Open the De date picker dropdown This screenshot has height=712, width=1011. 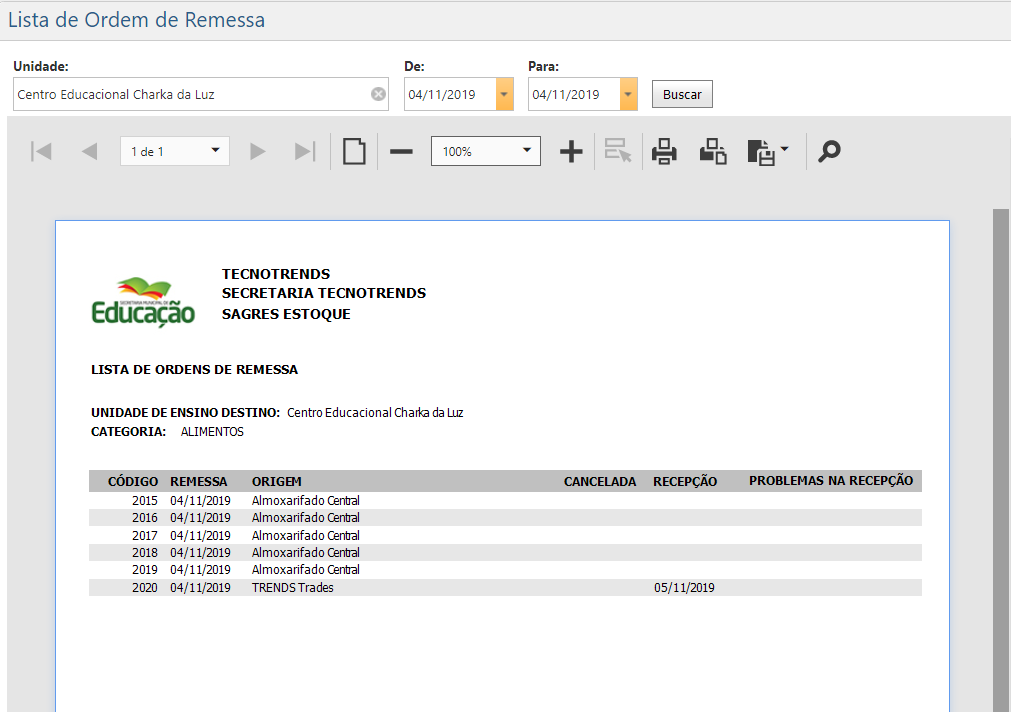pos(503,93)
